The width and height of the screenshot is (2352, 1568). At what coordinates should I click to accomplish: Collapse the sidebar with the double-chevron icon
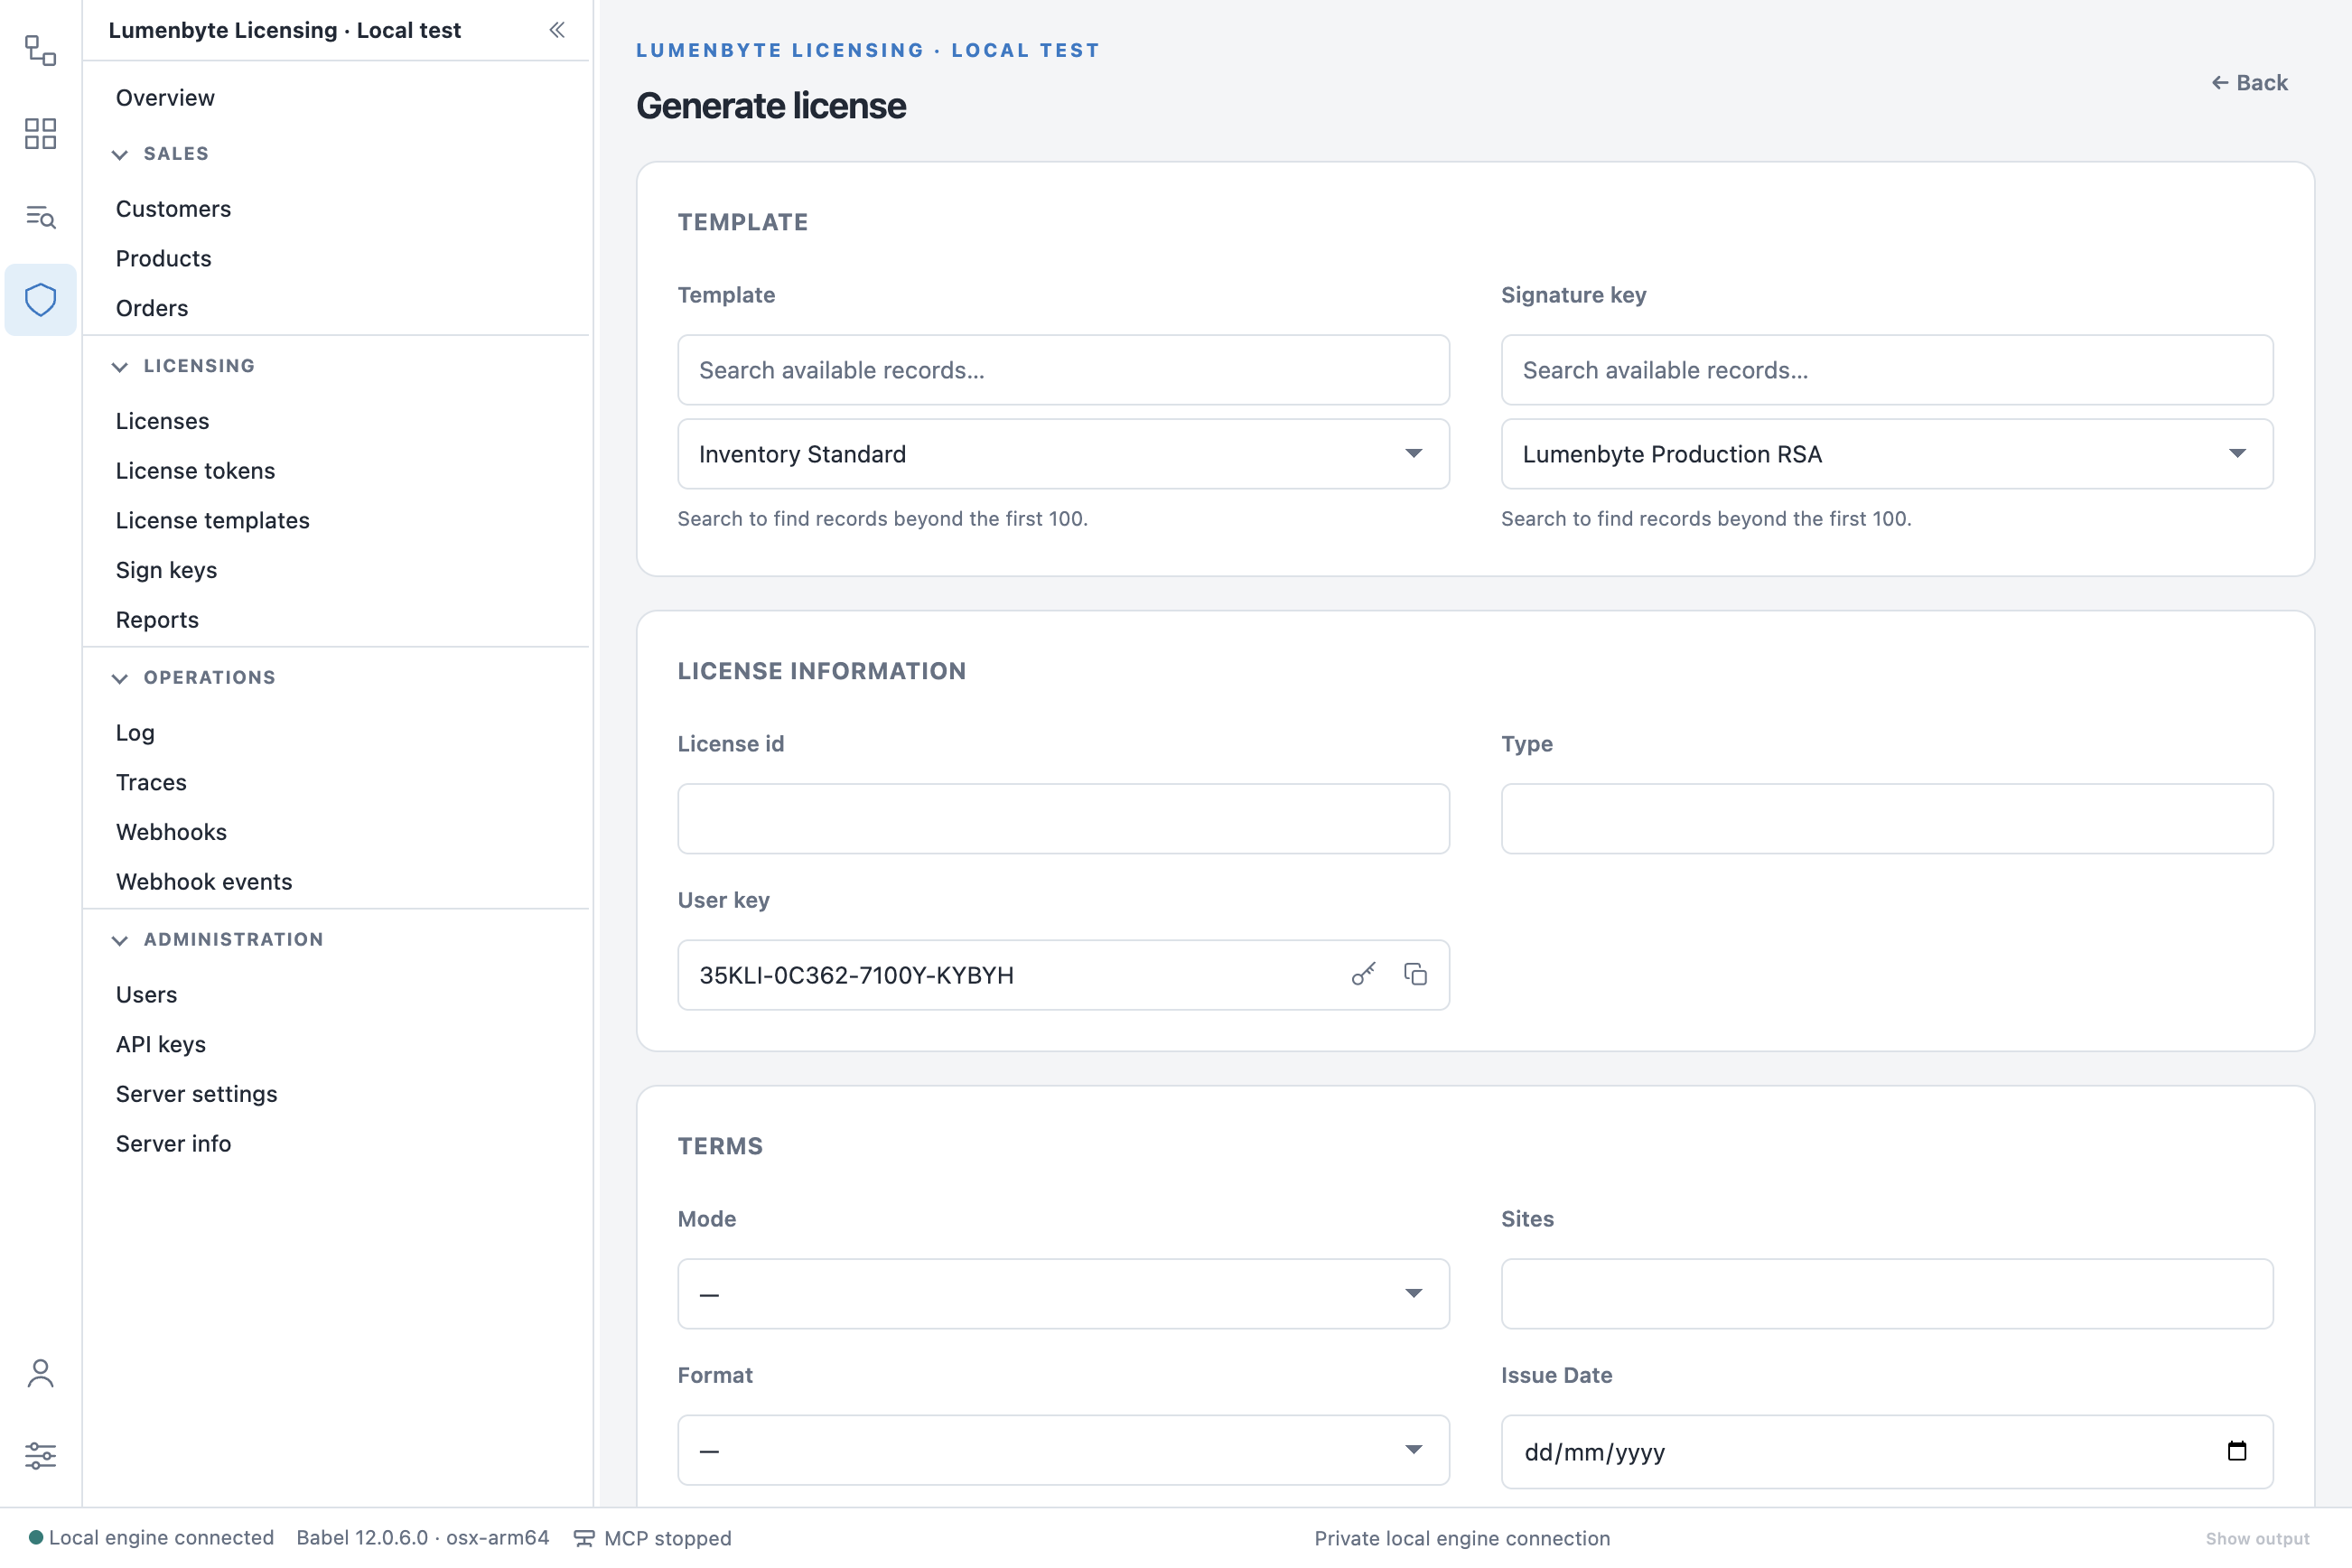557,30
